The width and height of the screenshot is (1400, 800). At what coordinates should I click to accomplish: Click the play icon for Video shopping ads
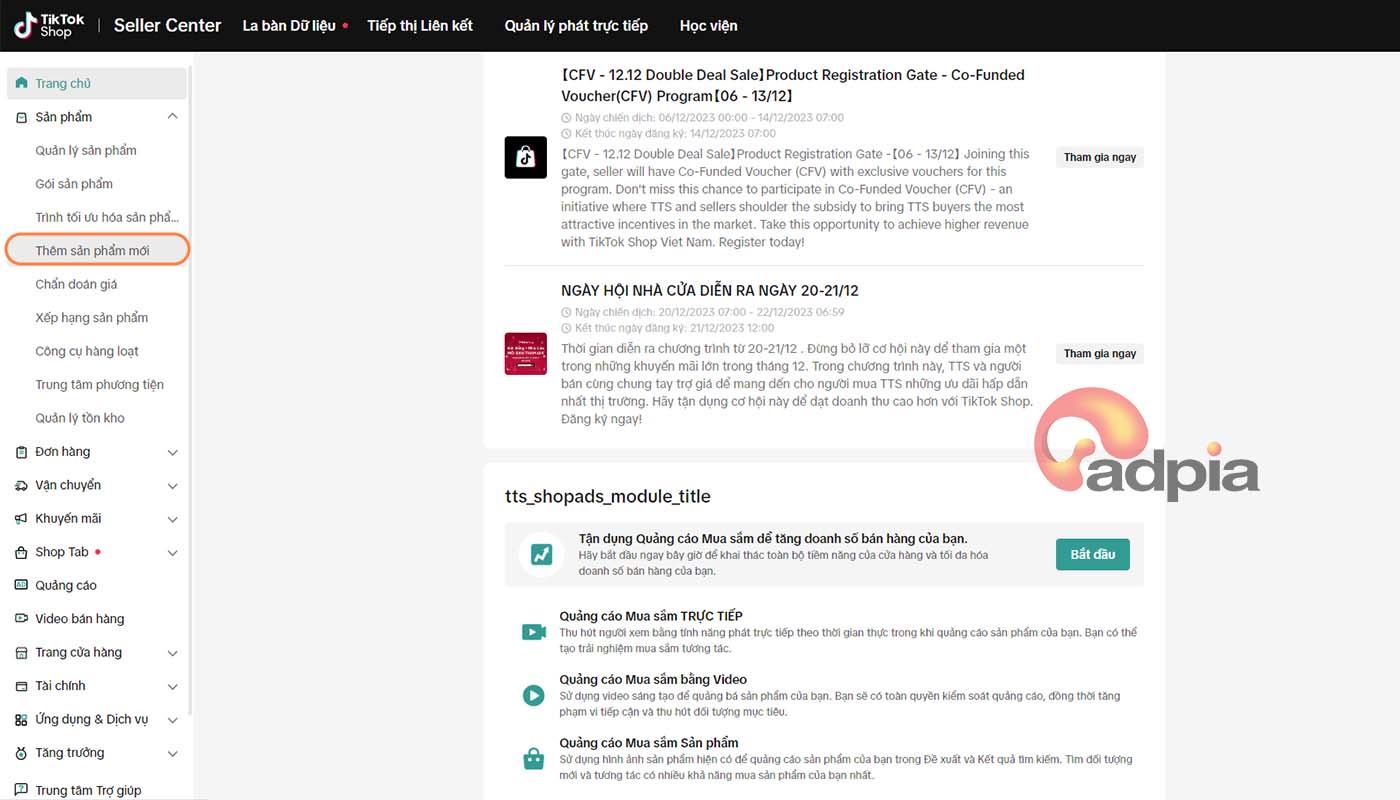(x=533, y=695)
